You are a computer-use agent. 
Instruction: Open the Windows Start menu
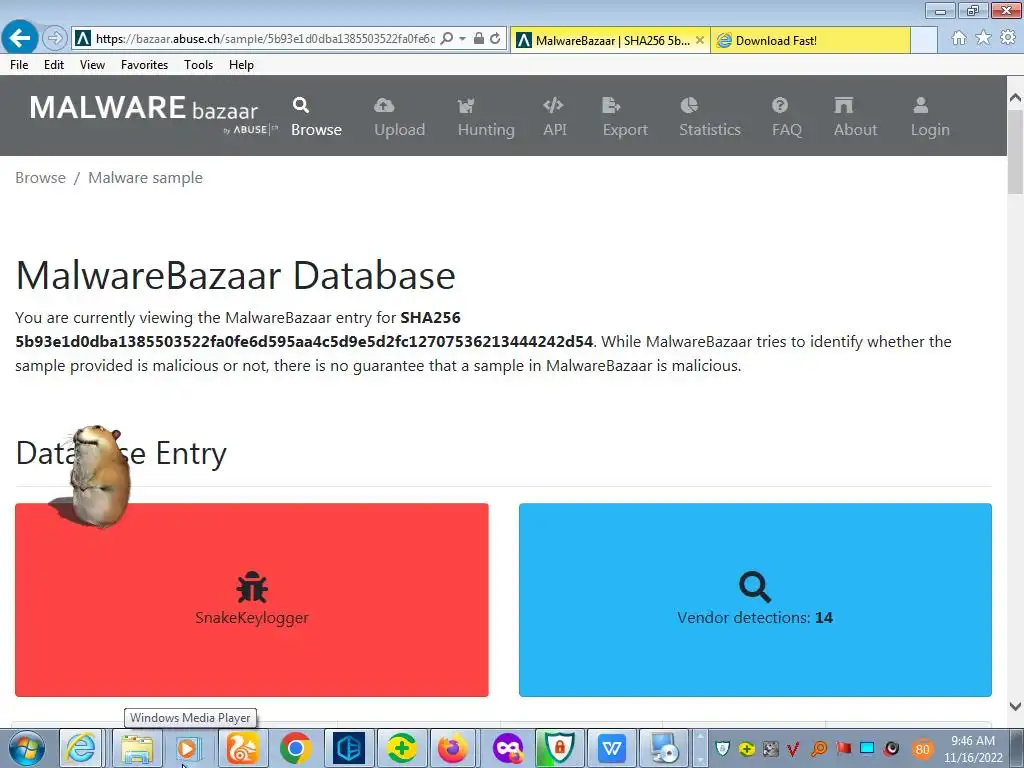pos(27,748)
